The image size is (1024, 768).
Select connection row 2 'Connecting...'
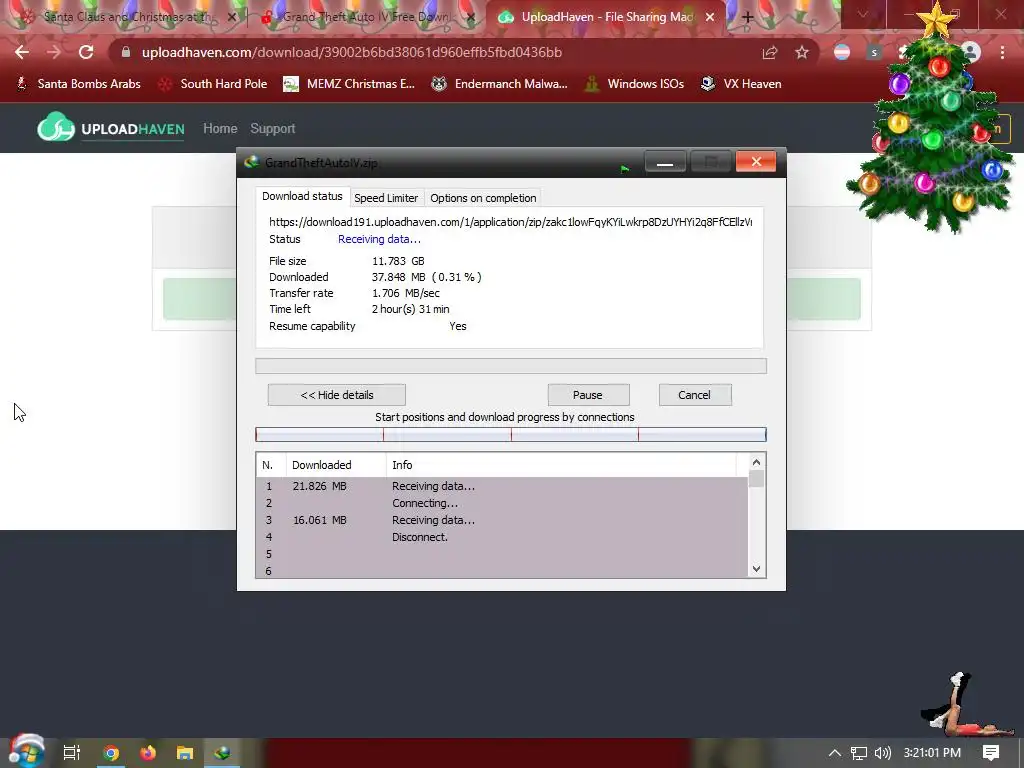click(x=502, y=503)
